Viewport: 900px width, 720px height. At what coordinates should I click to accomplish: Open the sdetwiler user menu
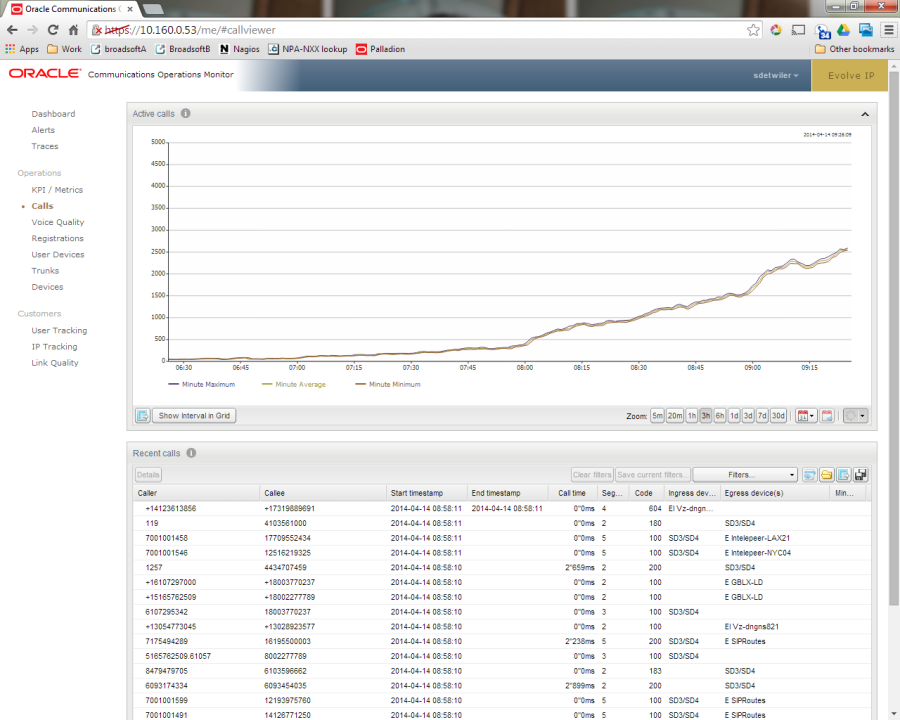(x=775, y=75)
